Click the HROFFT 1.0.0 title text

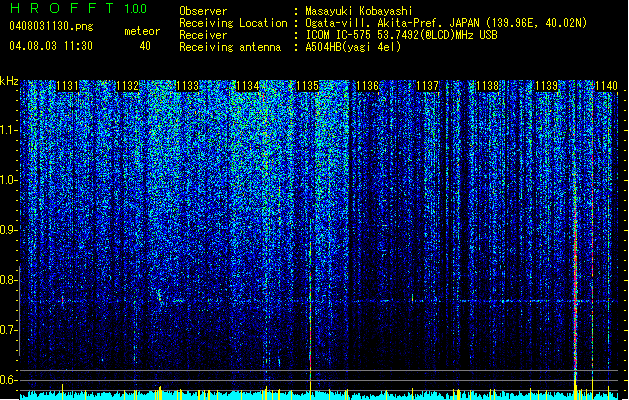click(78, 8)
